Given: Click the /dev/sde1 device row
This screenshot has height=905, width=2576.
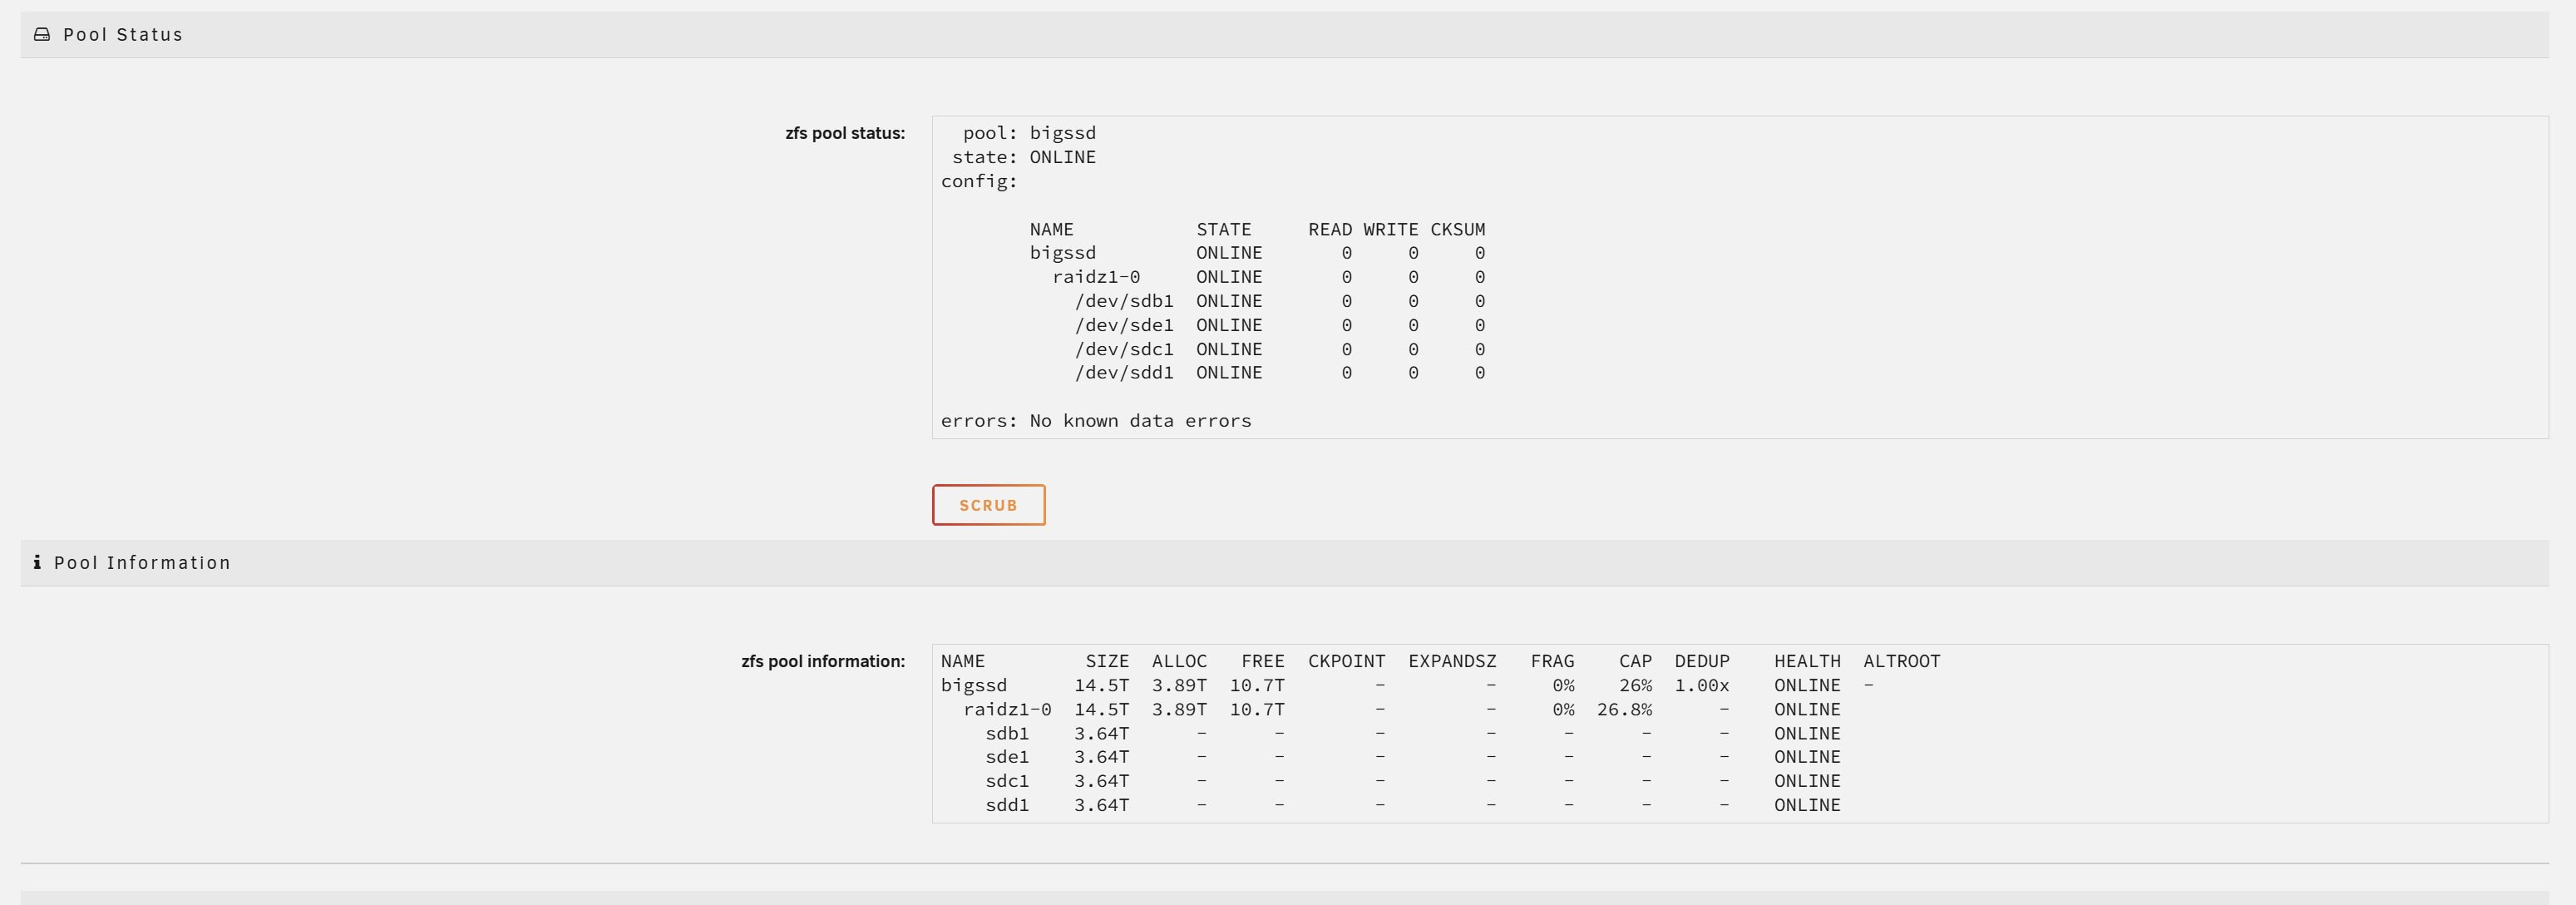Looking at the screenshot, I should [x=1123, y=325].
